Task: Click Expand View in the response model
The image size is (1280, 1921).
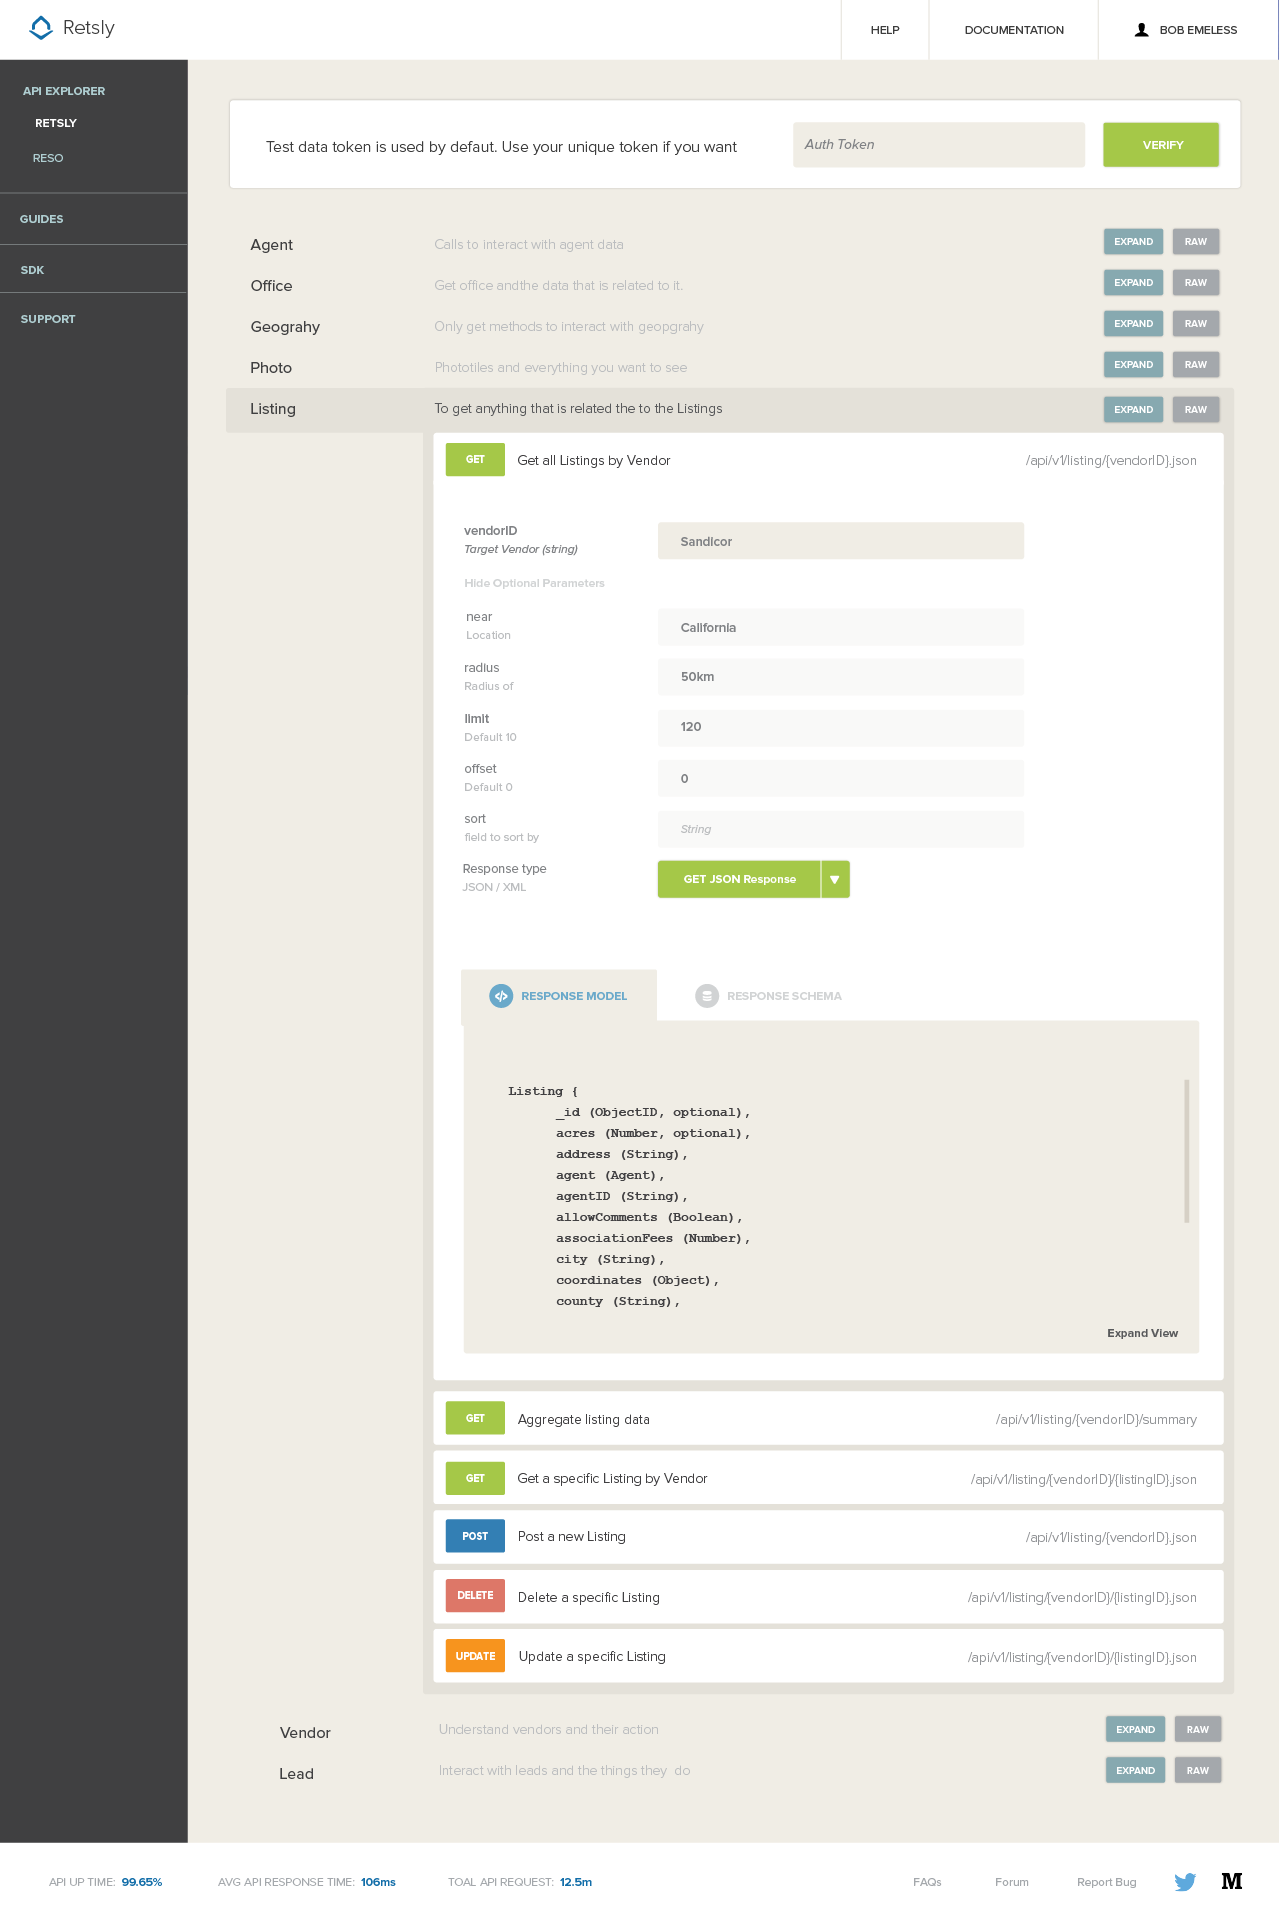Action: [1142, 1333]
